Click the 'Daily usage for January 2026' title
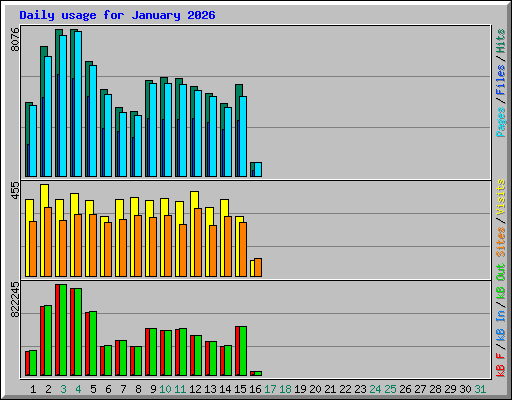Screen dimensions: 512x400 [x=117, y=15]
